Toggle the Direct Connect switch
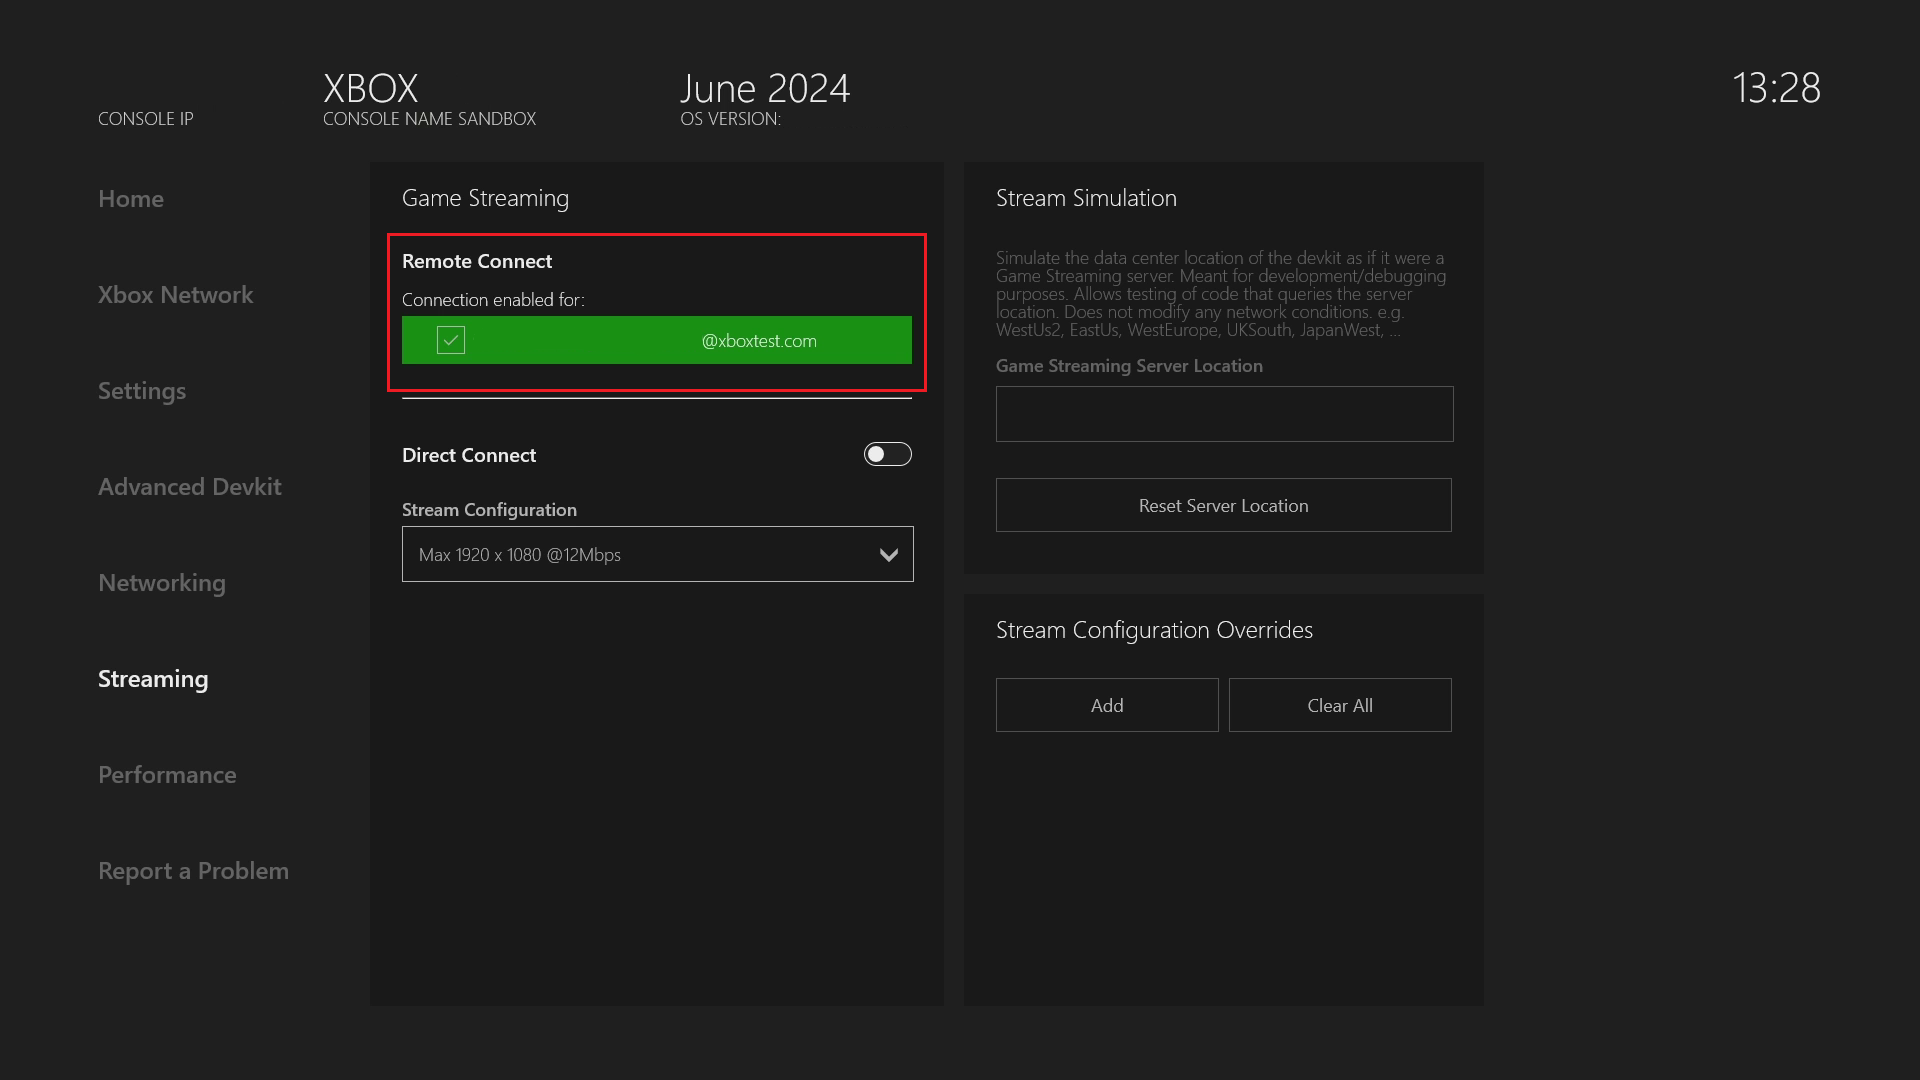The height and width of the screenshot is (1080, 1920). [887, 454]
